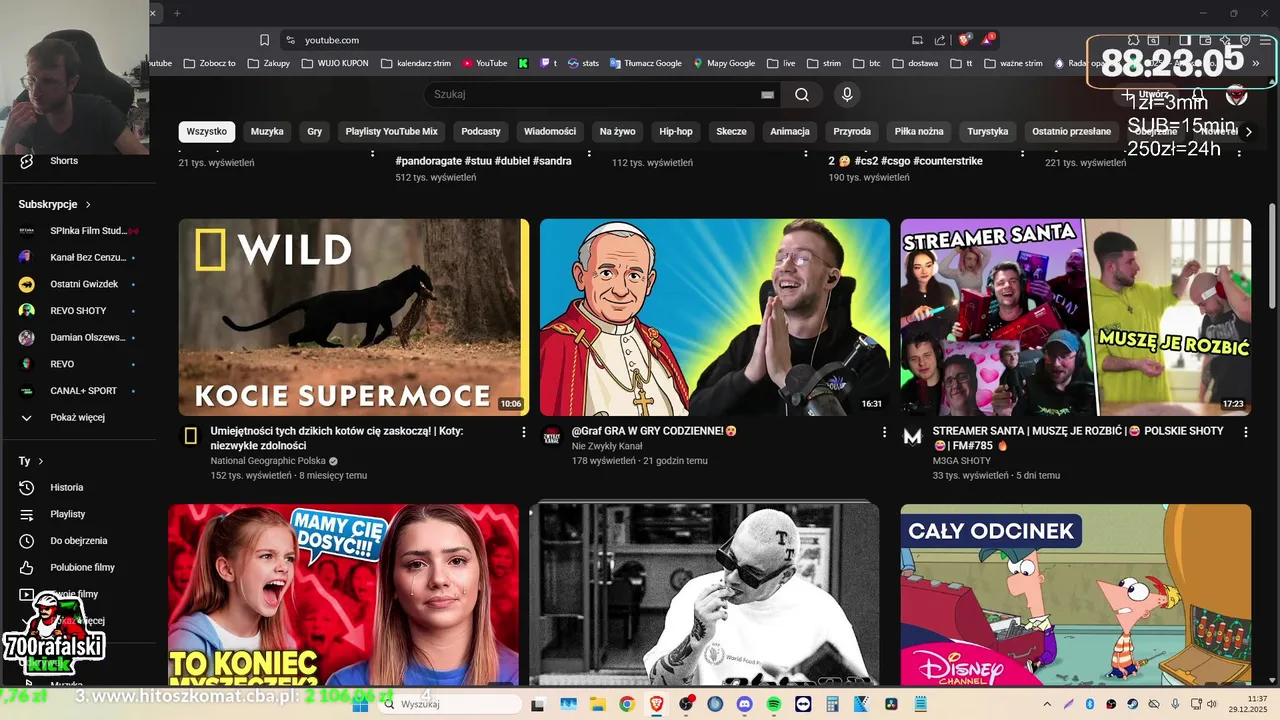The image size is (1280, 720).
Task: Select the Na żywo filter chip
Action: (x=617, y=131)
